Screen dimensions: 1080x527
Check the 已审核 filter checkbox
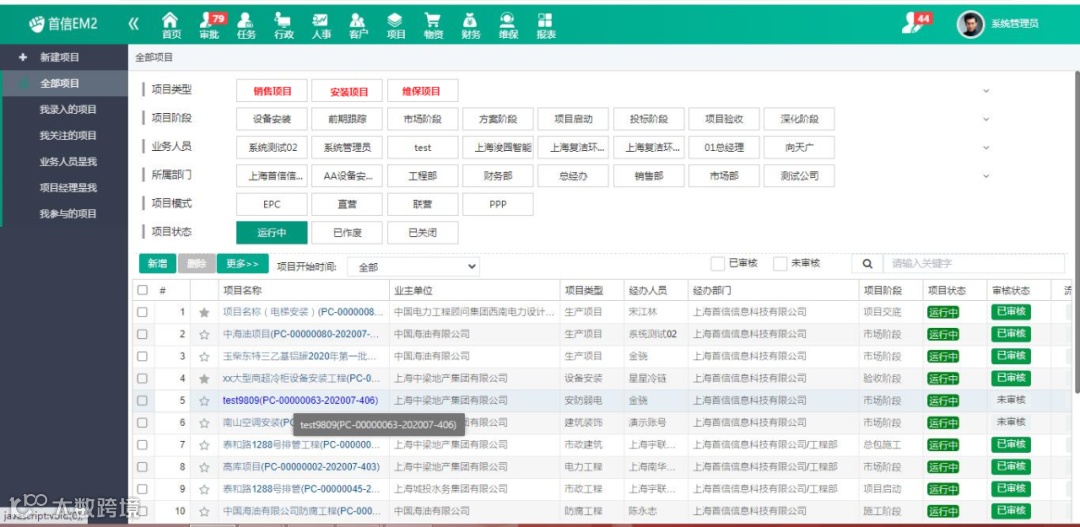point(717,263)
